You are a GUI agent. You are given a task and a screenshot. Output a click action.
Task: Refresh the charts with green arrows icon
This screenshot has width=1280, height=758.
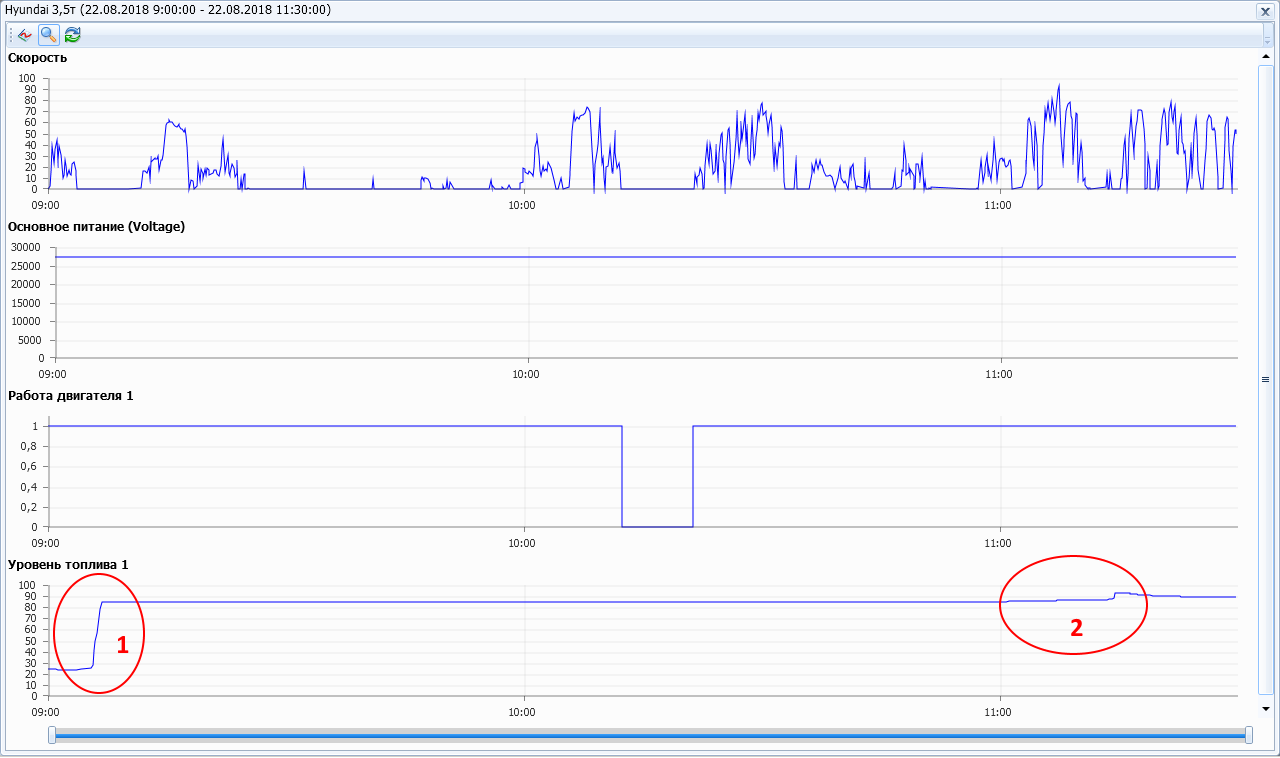[x=72, y=35]
